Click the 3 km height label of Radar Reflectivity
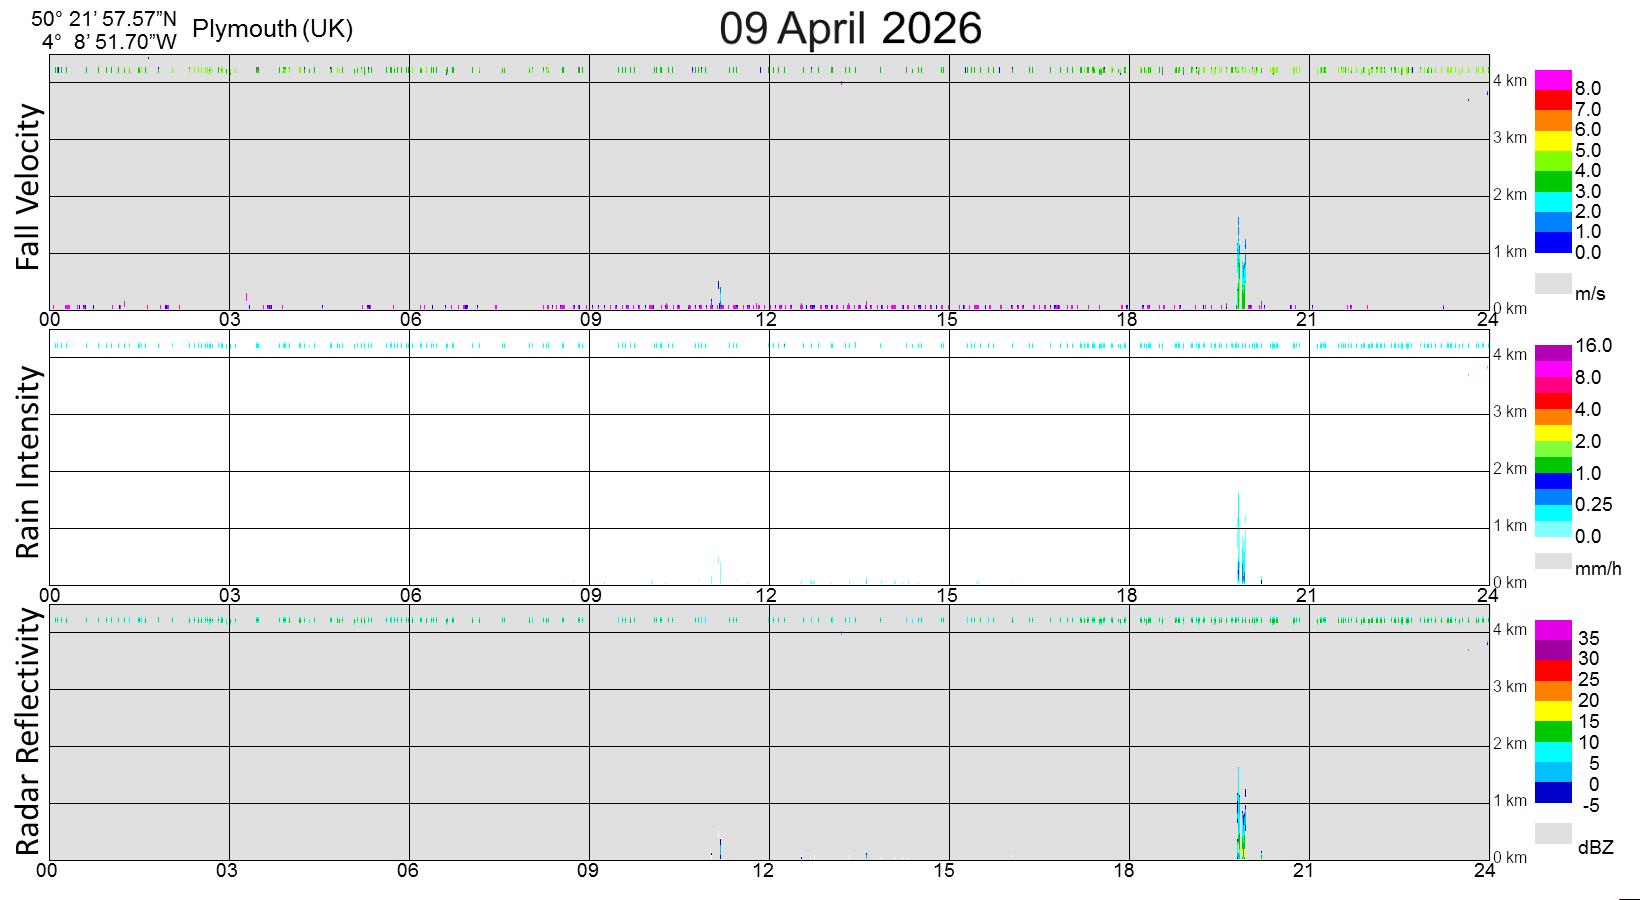This screenshot has height=900, width=1640. (x=1510, y=687)
